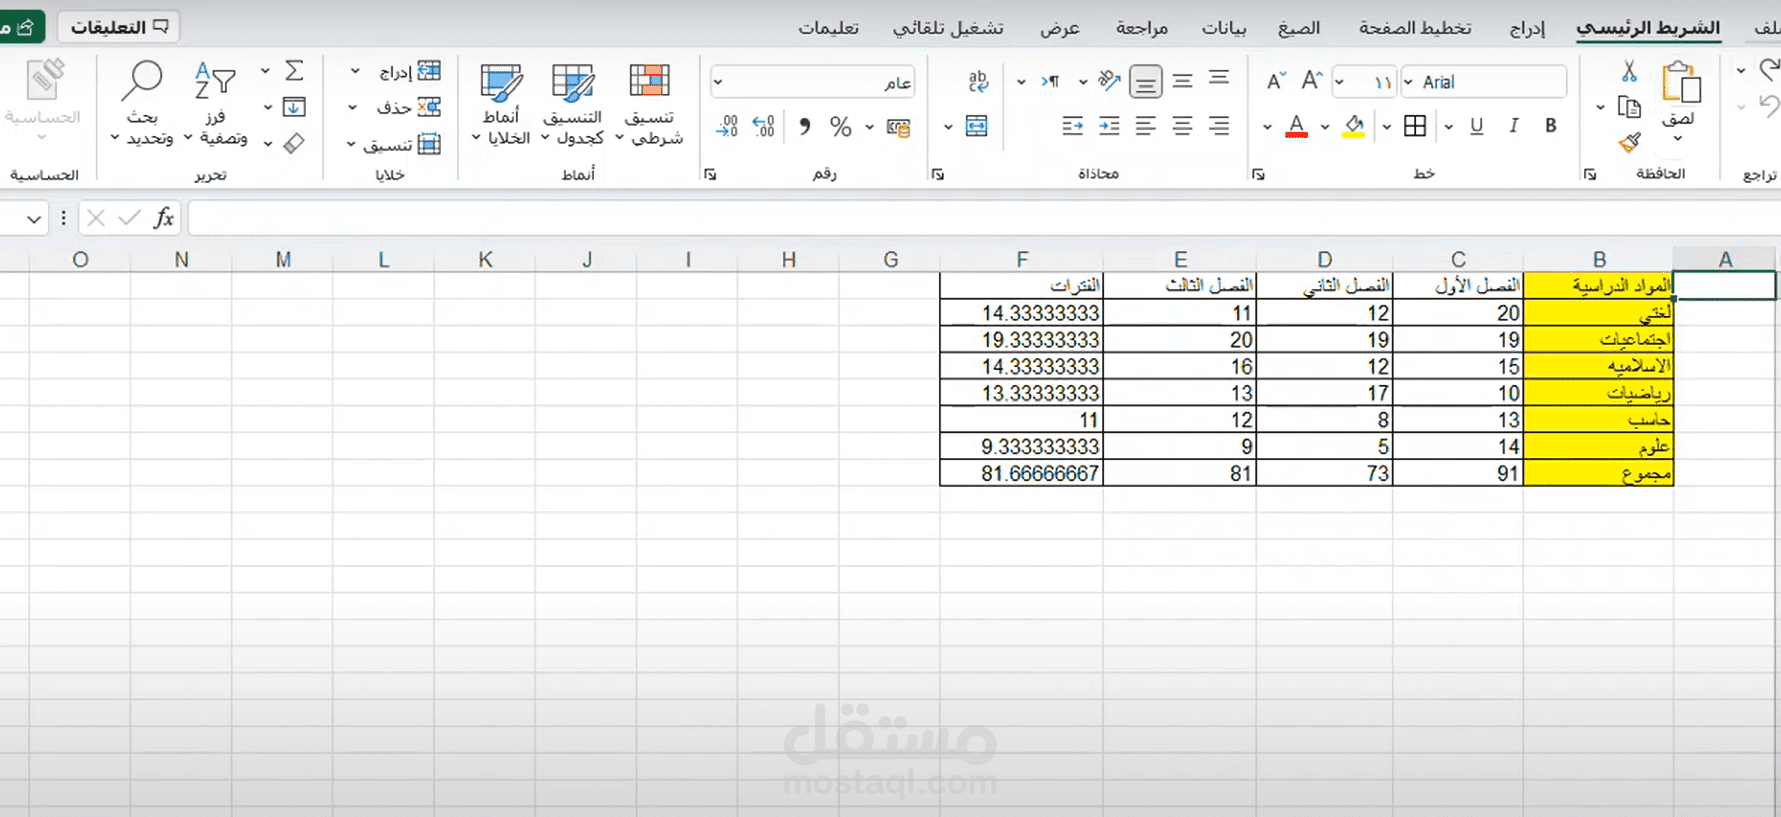Switch to the إدراج ribbon tab
1781x817 pixels.
pos(1527,28)
